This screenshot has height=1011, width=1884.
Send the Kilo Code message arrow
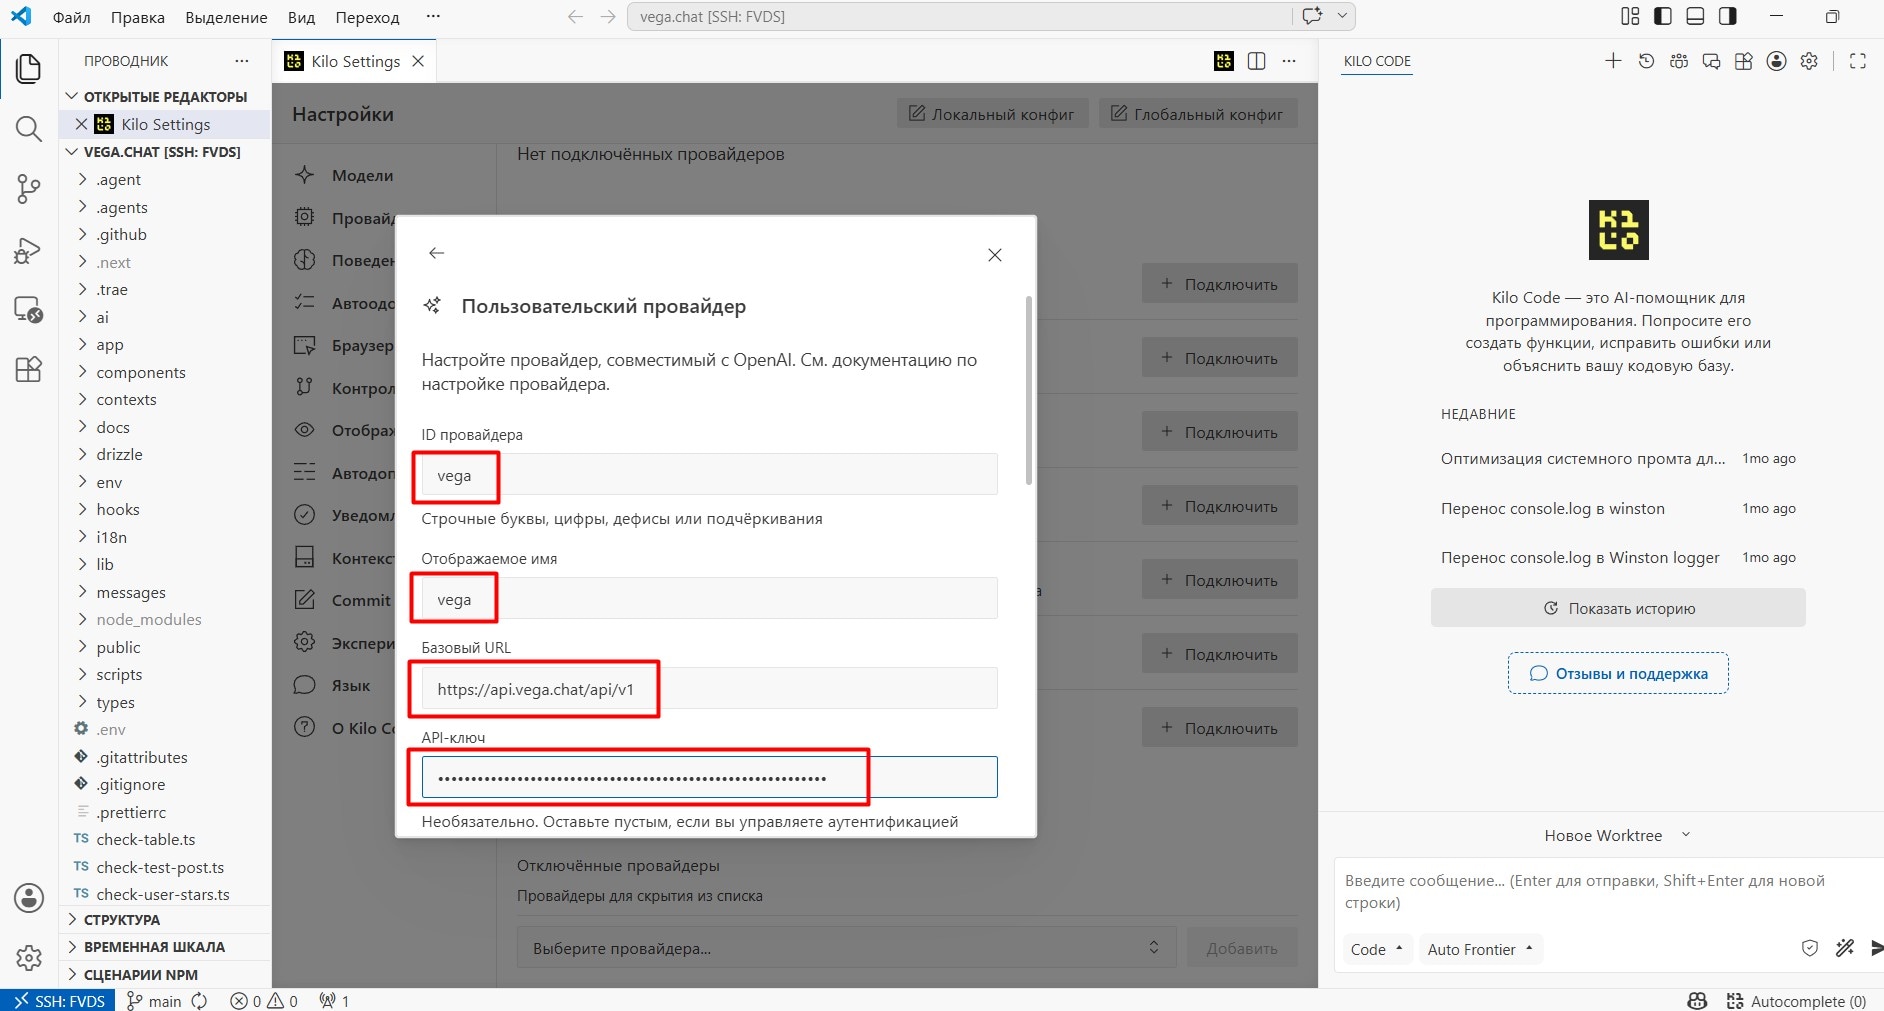tap(1876, 948)
